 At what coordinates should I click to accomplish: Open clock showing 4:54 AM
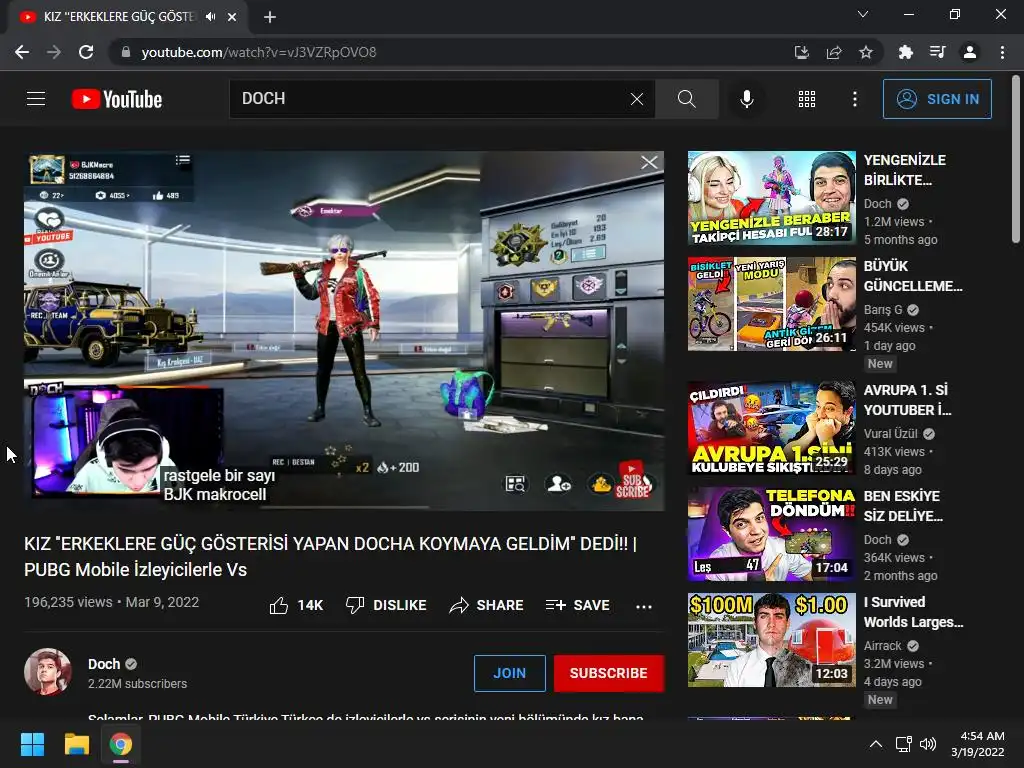978,744
